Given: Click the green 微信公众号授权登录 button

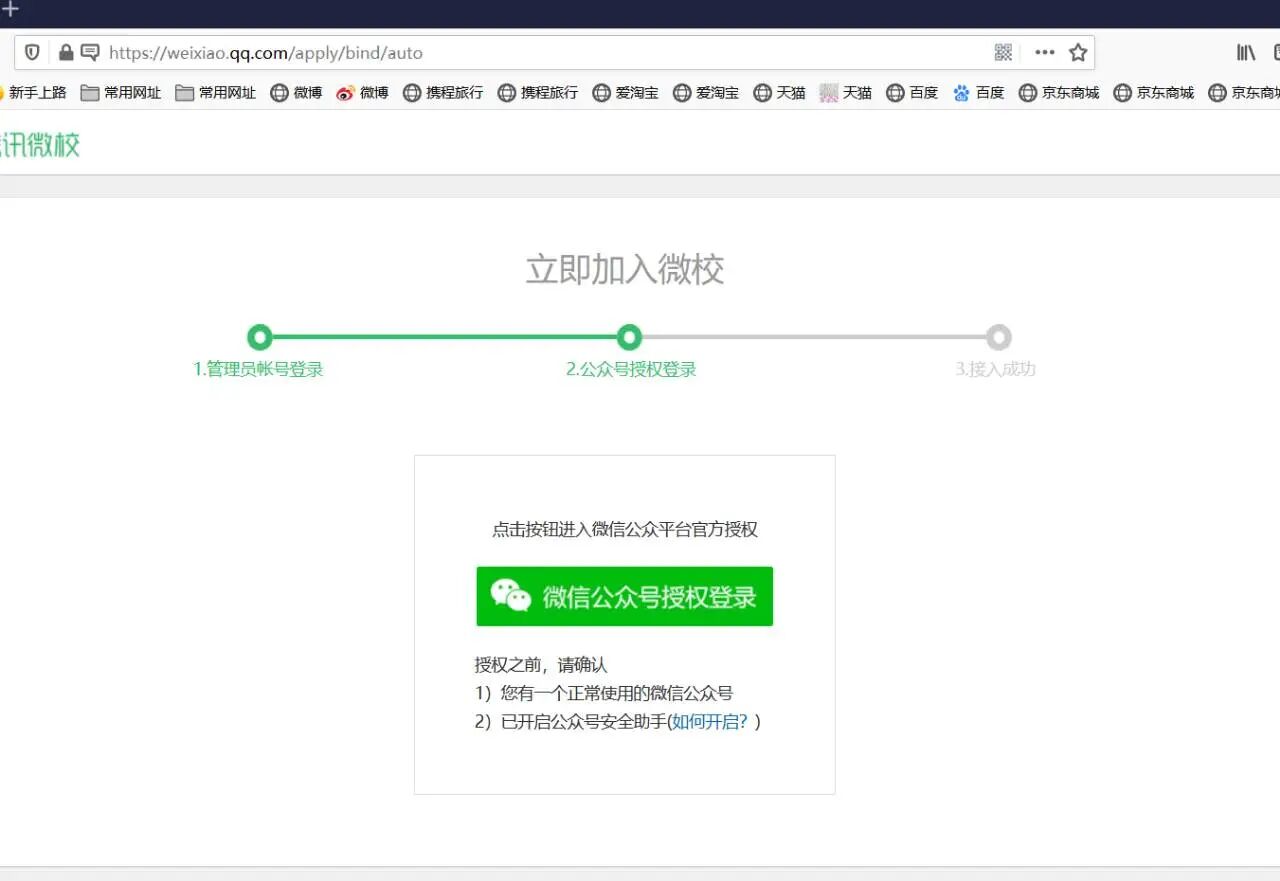Looking at the screenshot, I should click(x=625, y=597).
